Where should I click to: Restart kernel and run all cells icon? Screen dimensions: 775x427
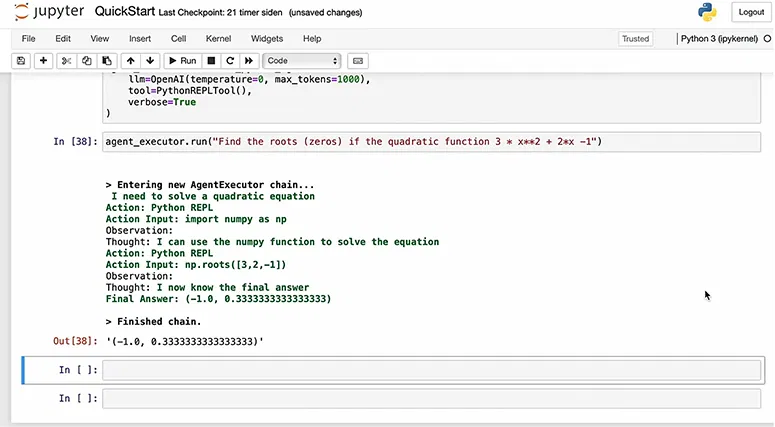(249, 61)
